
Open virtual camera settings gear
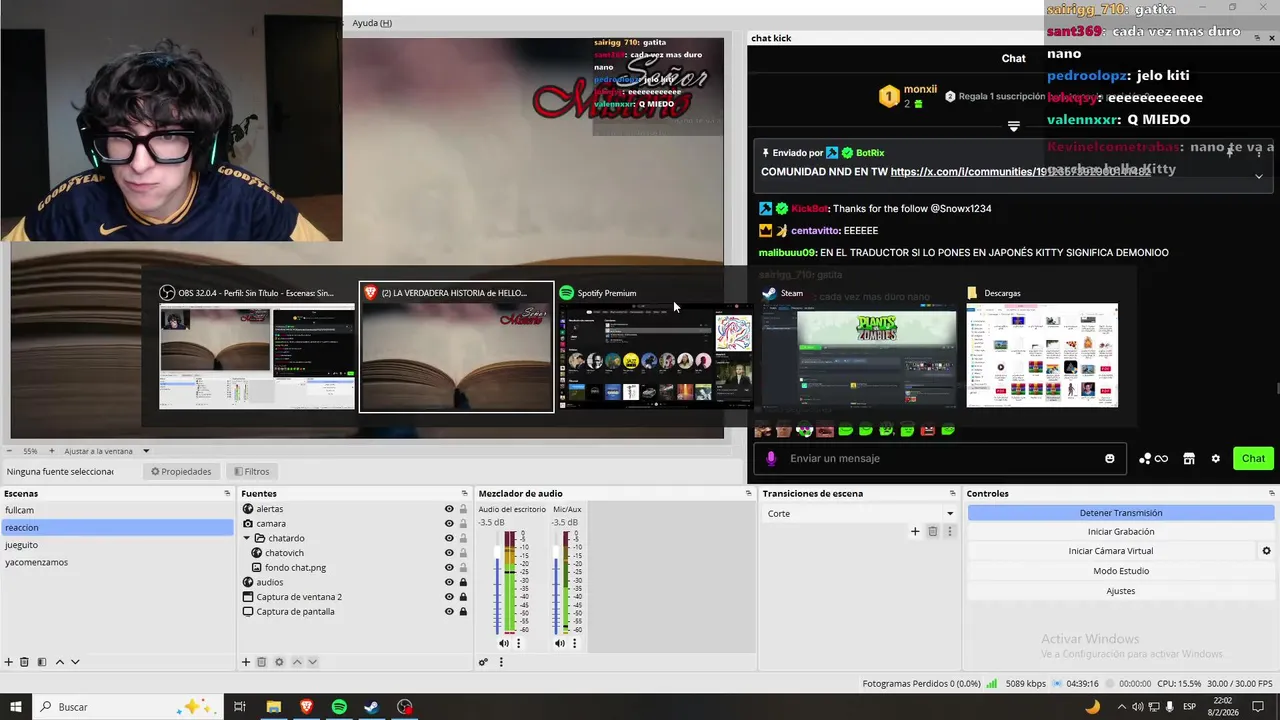(x=1266, y=551)
